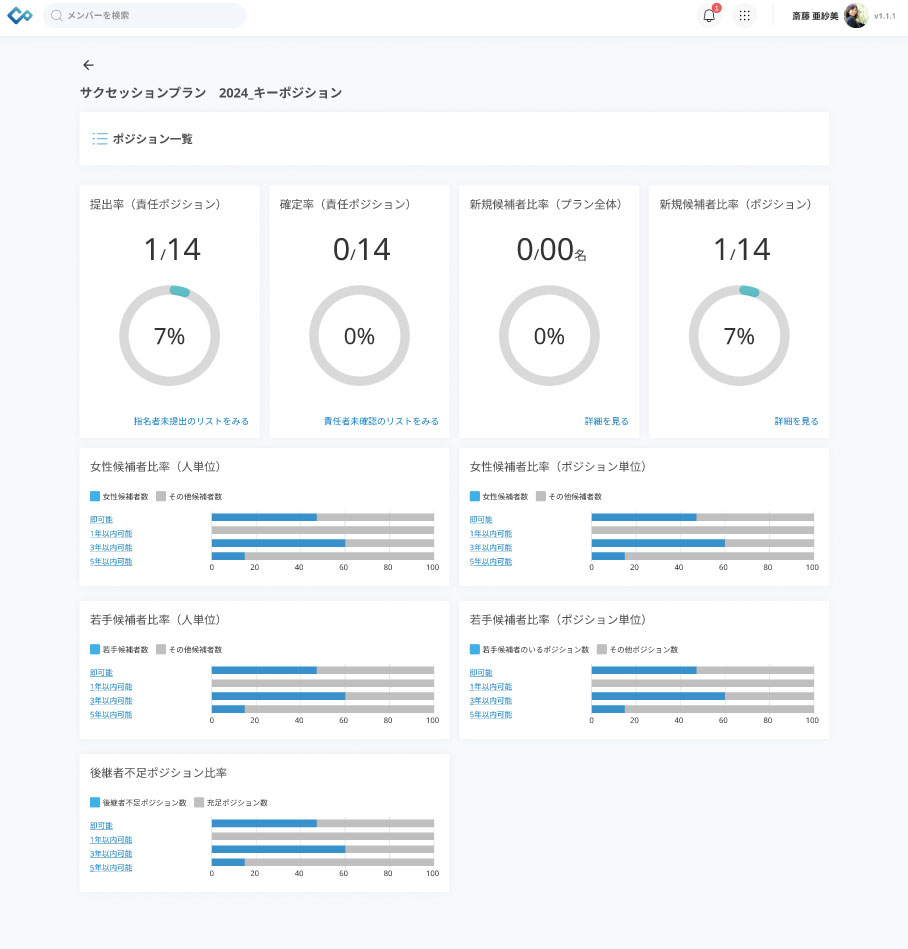Click the ポジション一覧 list icon
Screen dimensions: 908x949
pyautogui.click(x=100, y=139)
